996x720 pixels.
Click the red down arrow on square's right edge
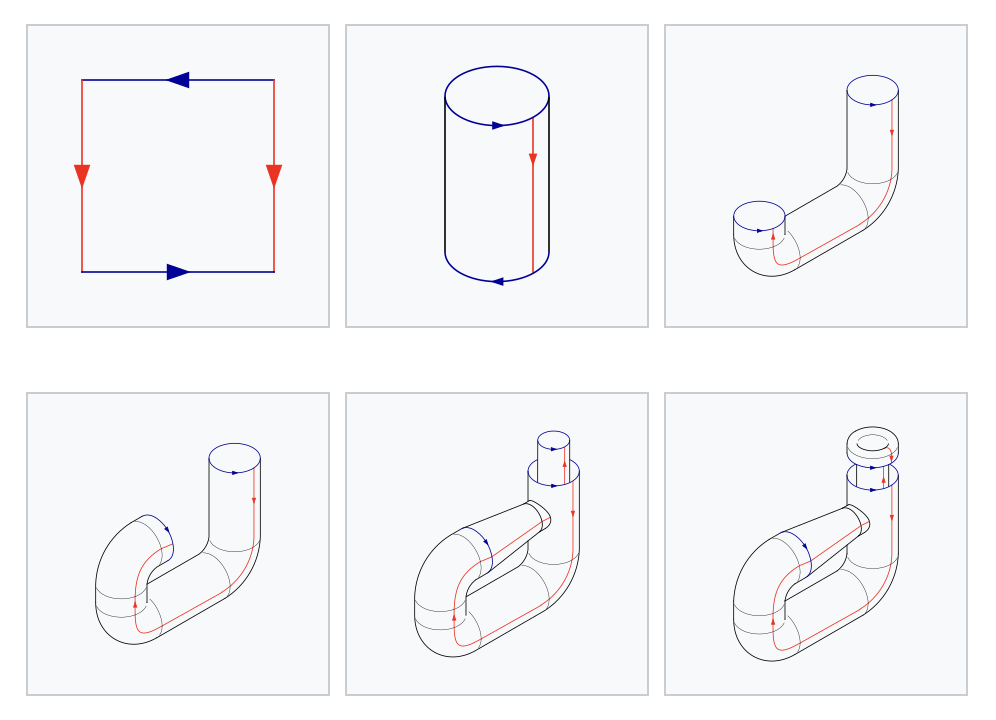(x=274, y=176)
